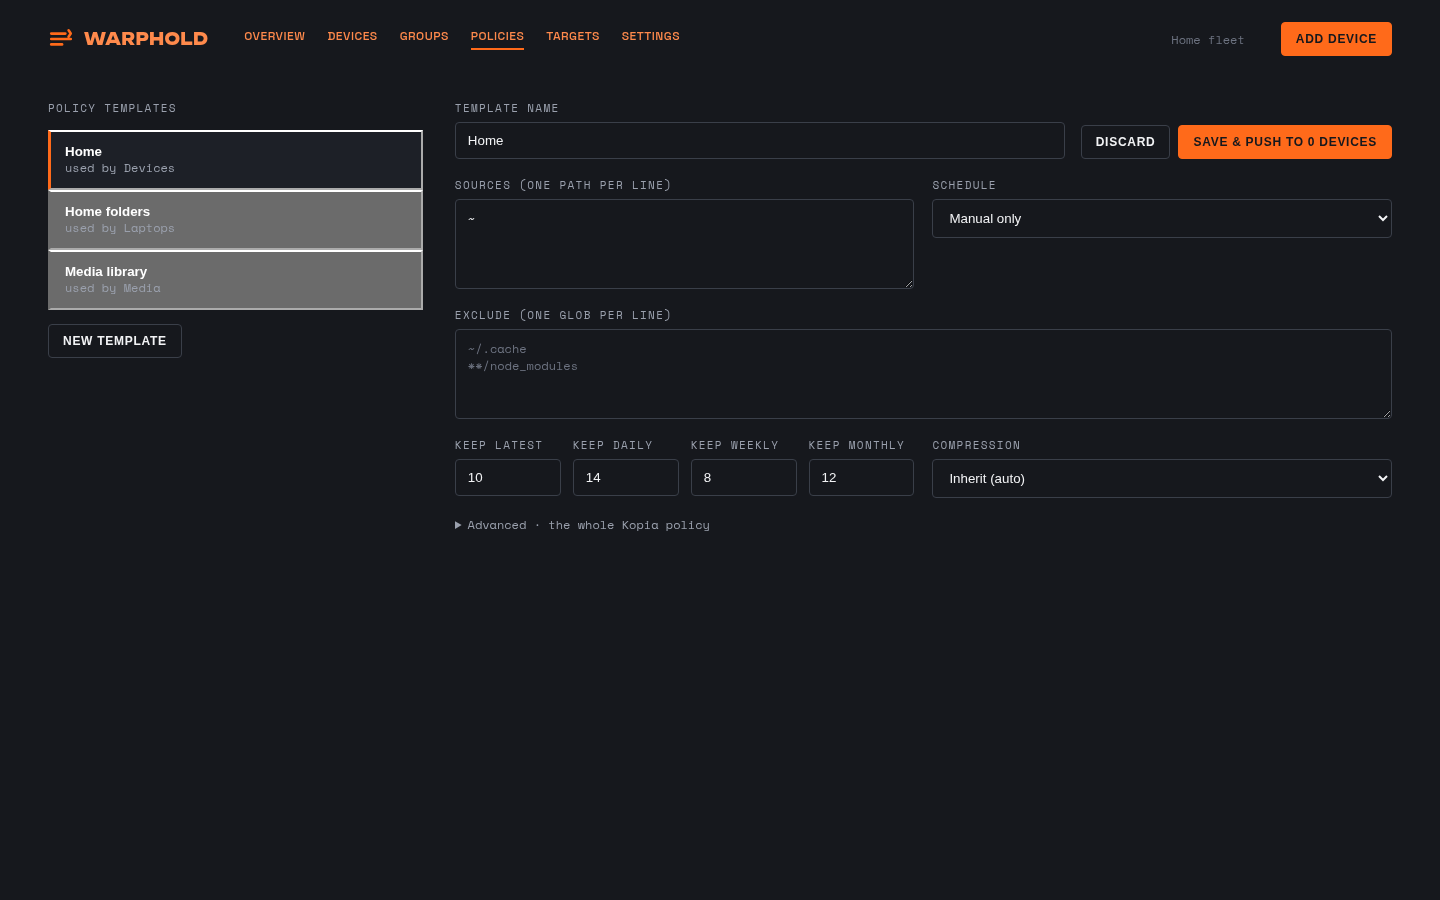Choose the Media library template
This screenshot has height=900, width=1440.
tap(235, 280)
